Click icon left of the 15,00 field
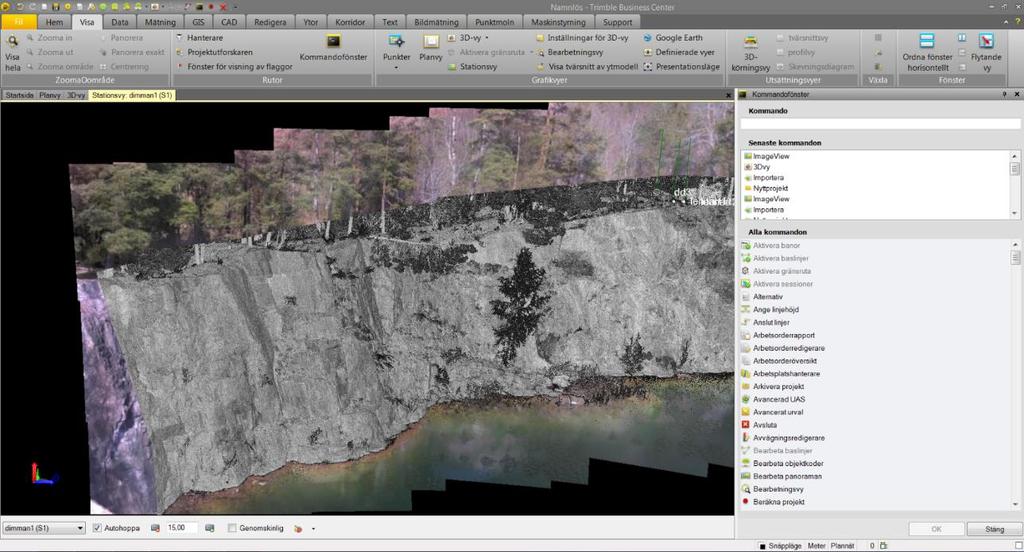The image size is (1024, 552). [x=155, y=528]
